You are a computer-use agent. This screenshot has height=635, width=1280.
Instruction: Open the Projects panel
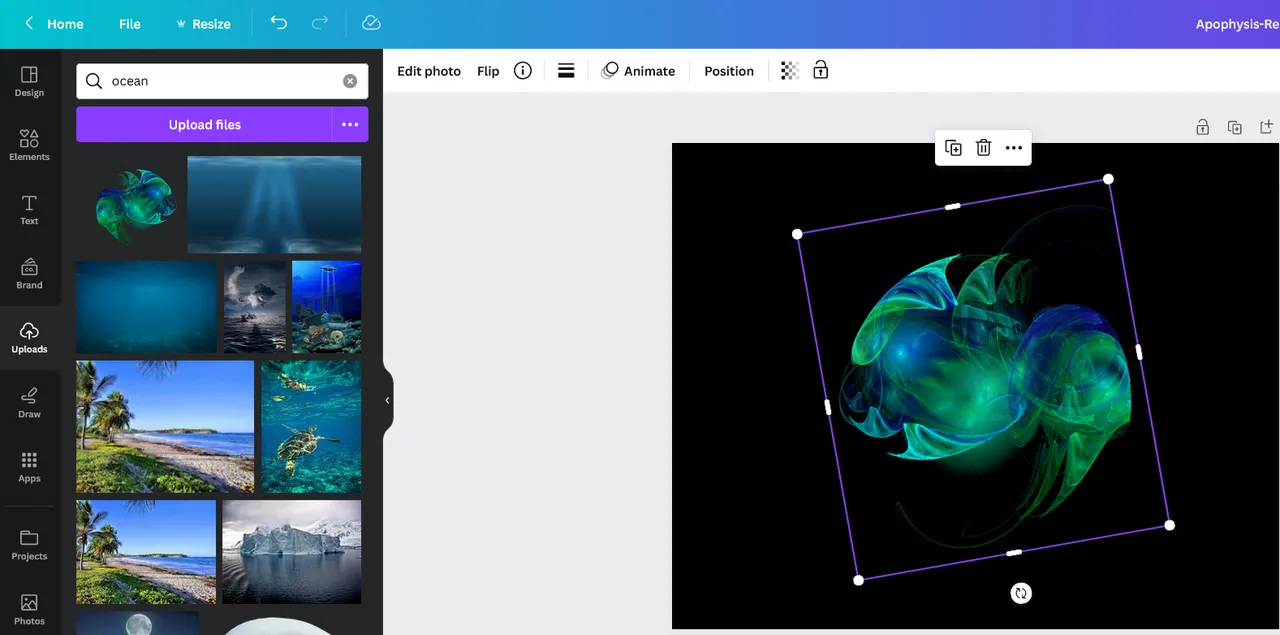(29, 545)
